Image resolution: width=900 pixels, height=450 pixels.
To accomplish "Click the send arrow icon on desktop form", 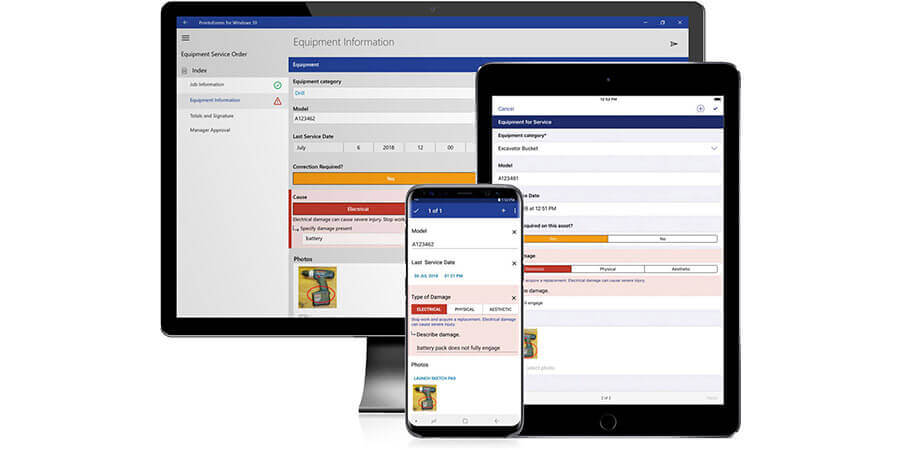I will [674, 44].
